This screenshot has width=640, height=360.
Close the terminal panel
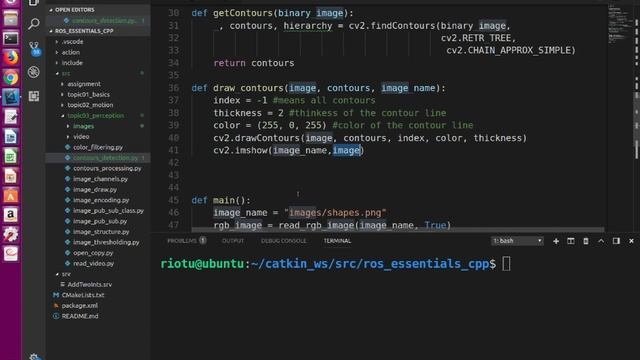[631, 241]
